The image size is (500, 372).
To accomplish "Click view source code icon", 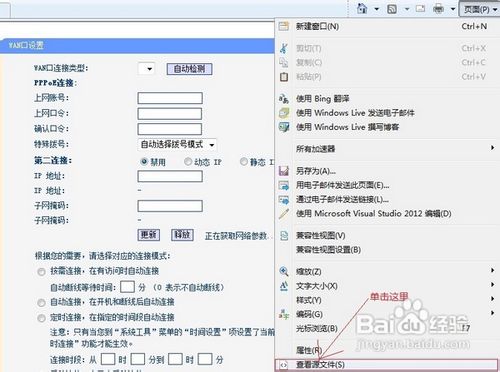I will (283, 365).
